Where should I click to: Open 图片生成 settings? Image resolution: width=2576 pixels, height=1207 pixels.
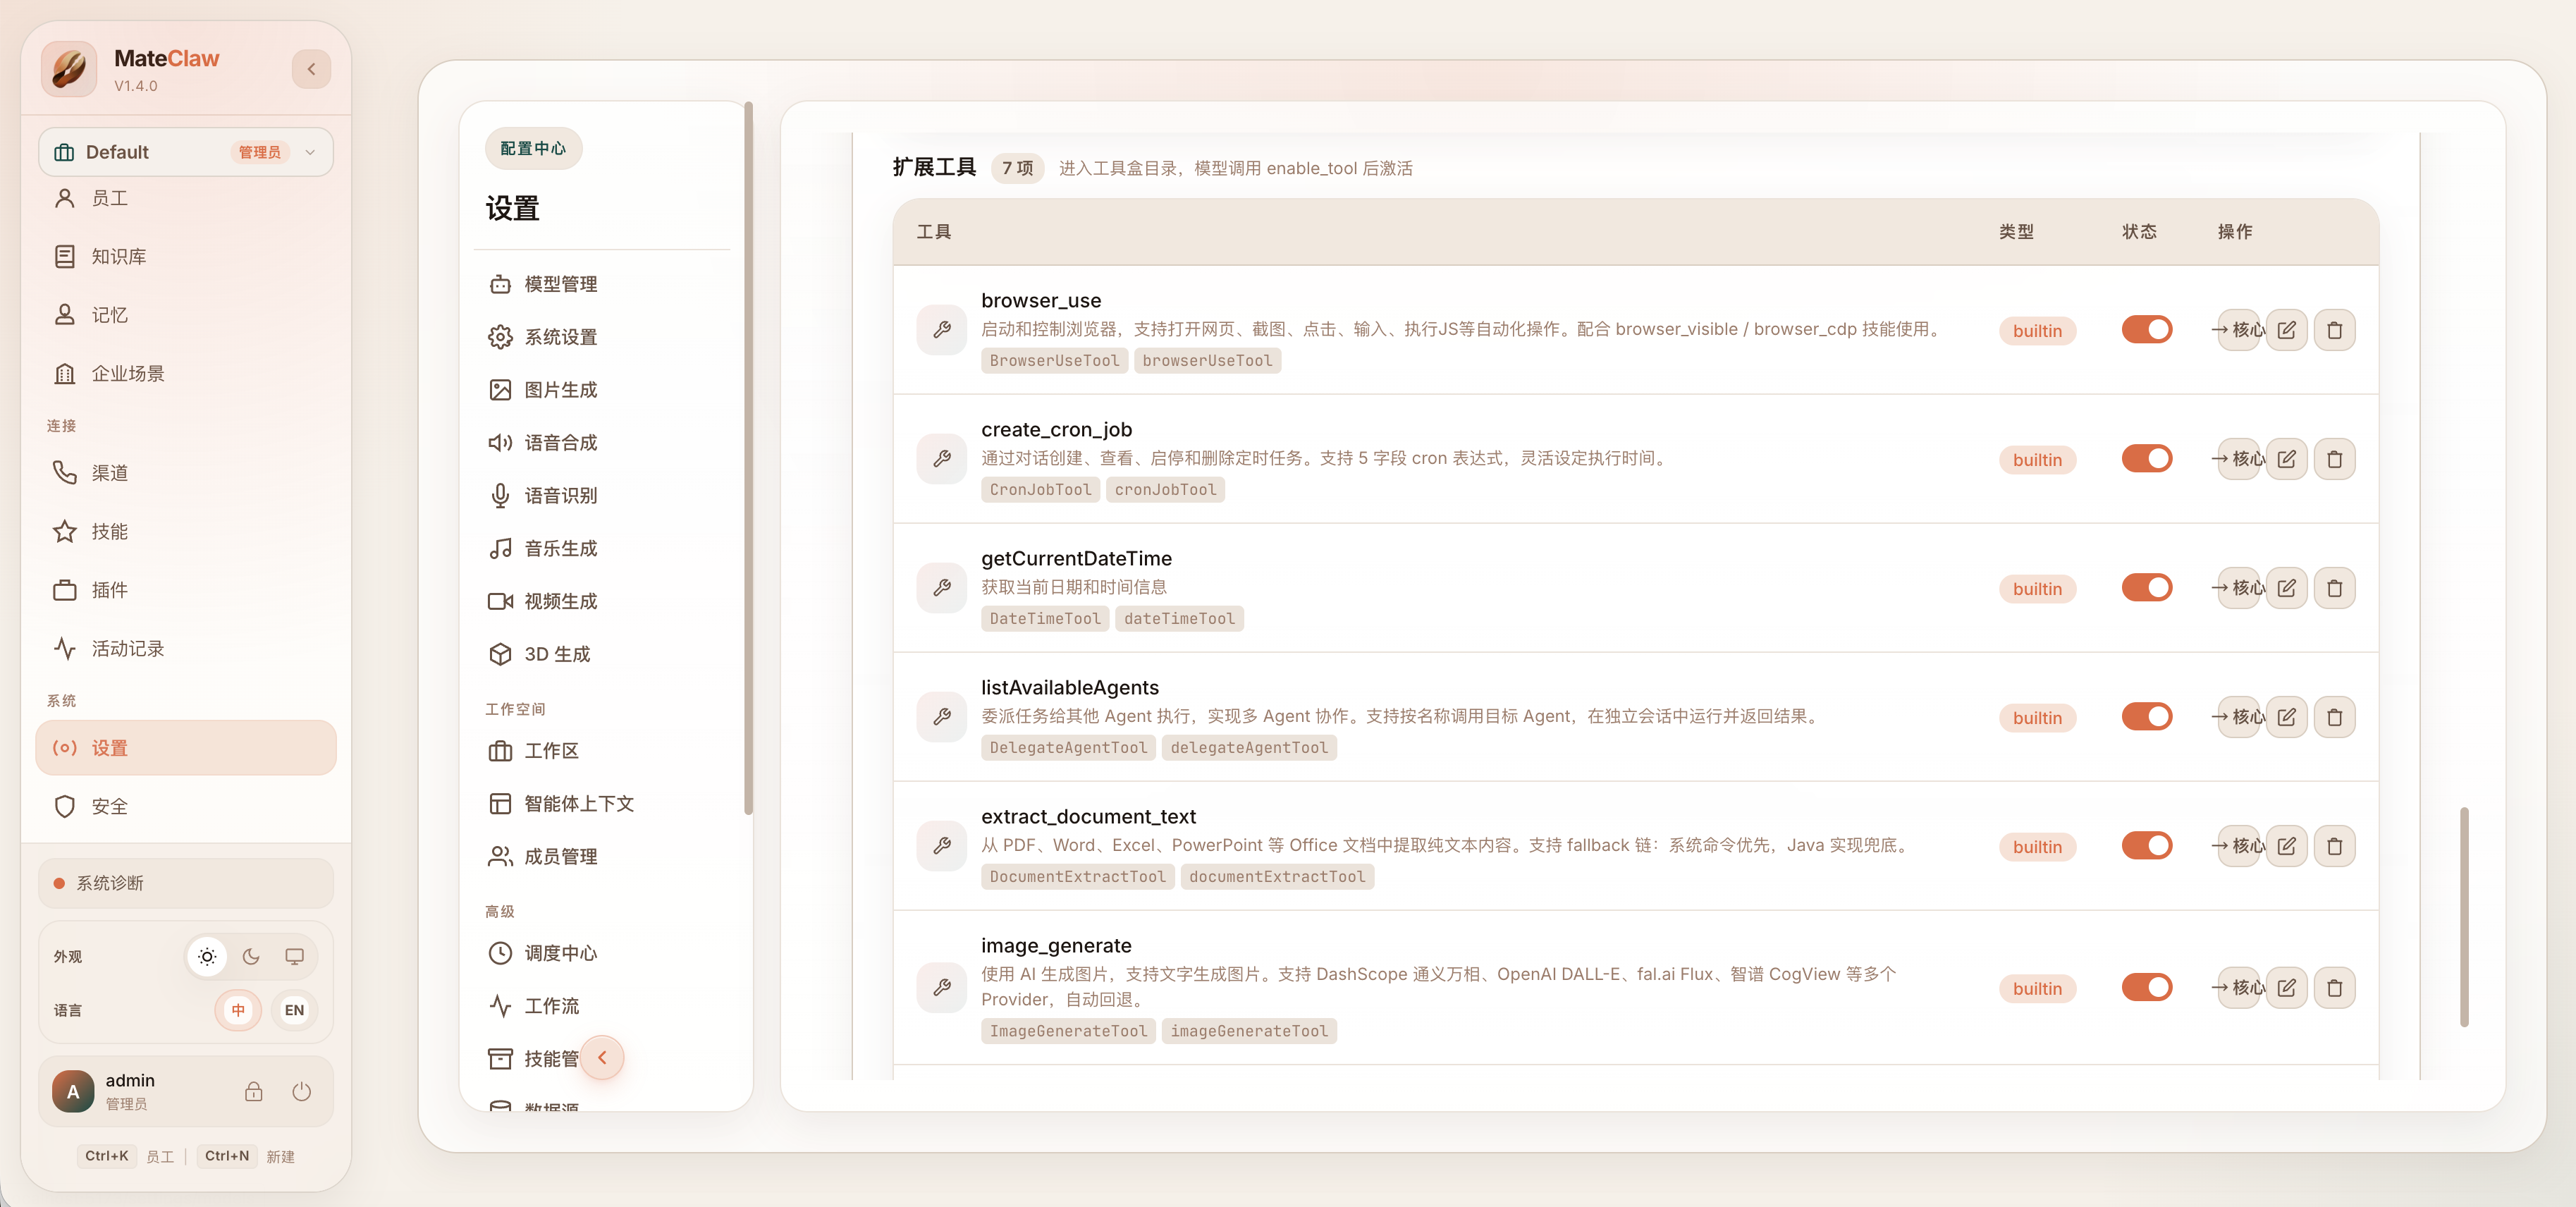tap(603, 390)
